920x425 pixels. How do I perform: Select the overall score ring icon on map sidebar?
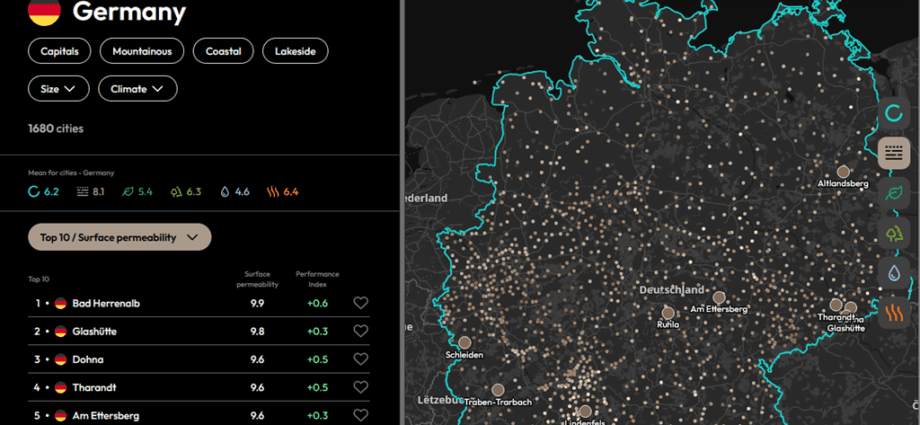click(x=894, y=113)
